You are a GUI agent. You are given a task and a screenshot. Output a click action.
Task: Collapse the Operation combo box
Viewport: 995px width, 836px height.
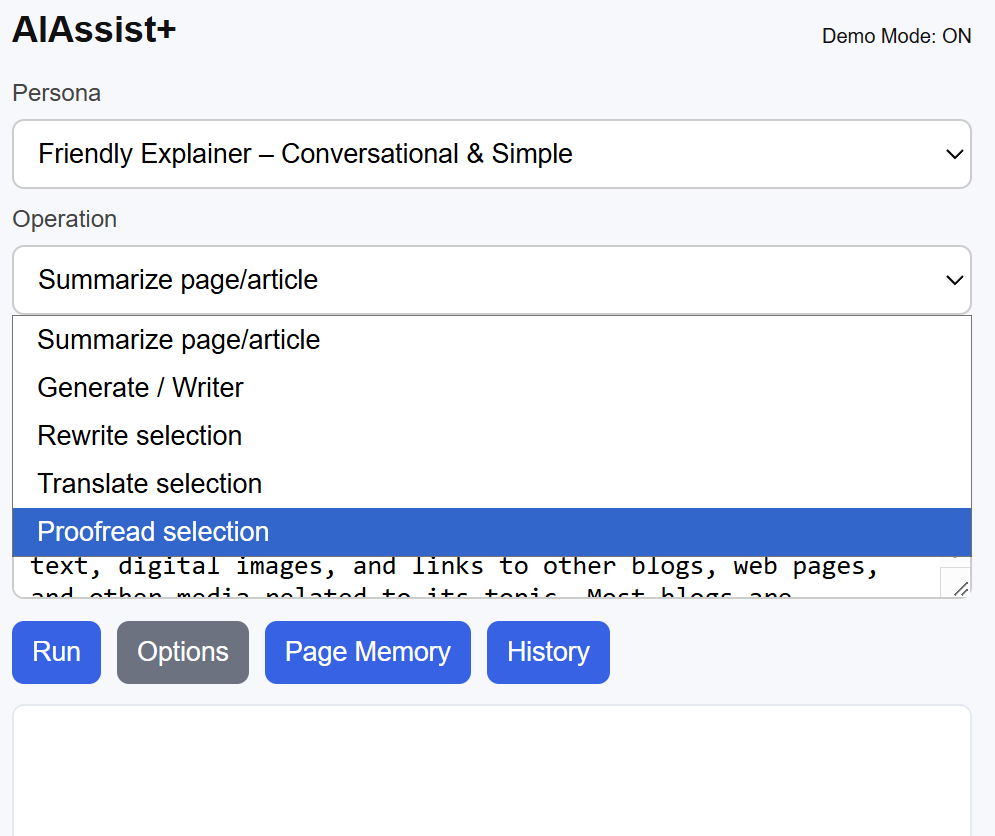(x=490, y=280)
